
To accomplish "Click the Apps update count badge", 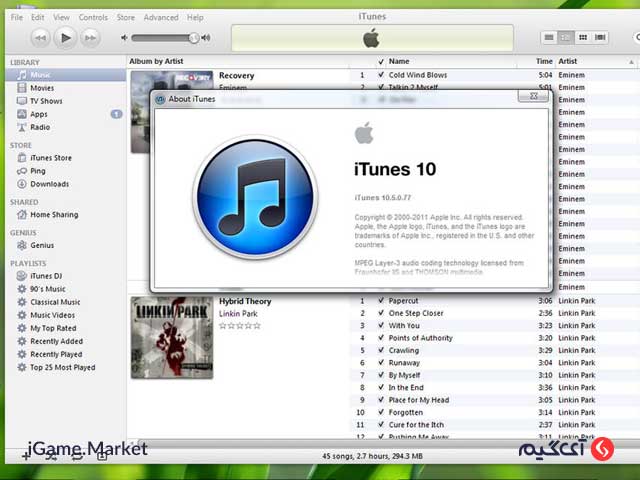I will click(116, 114).
